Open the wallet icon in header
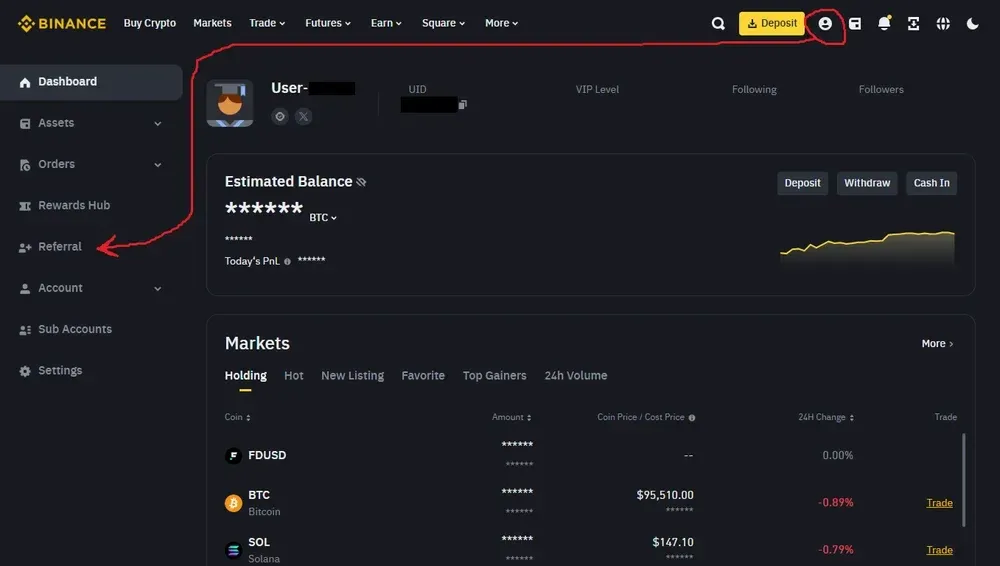Image resolution: width=1000 pixels, height=566 pixels. [855, 24]
